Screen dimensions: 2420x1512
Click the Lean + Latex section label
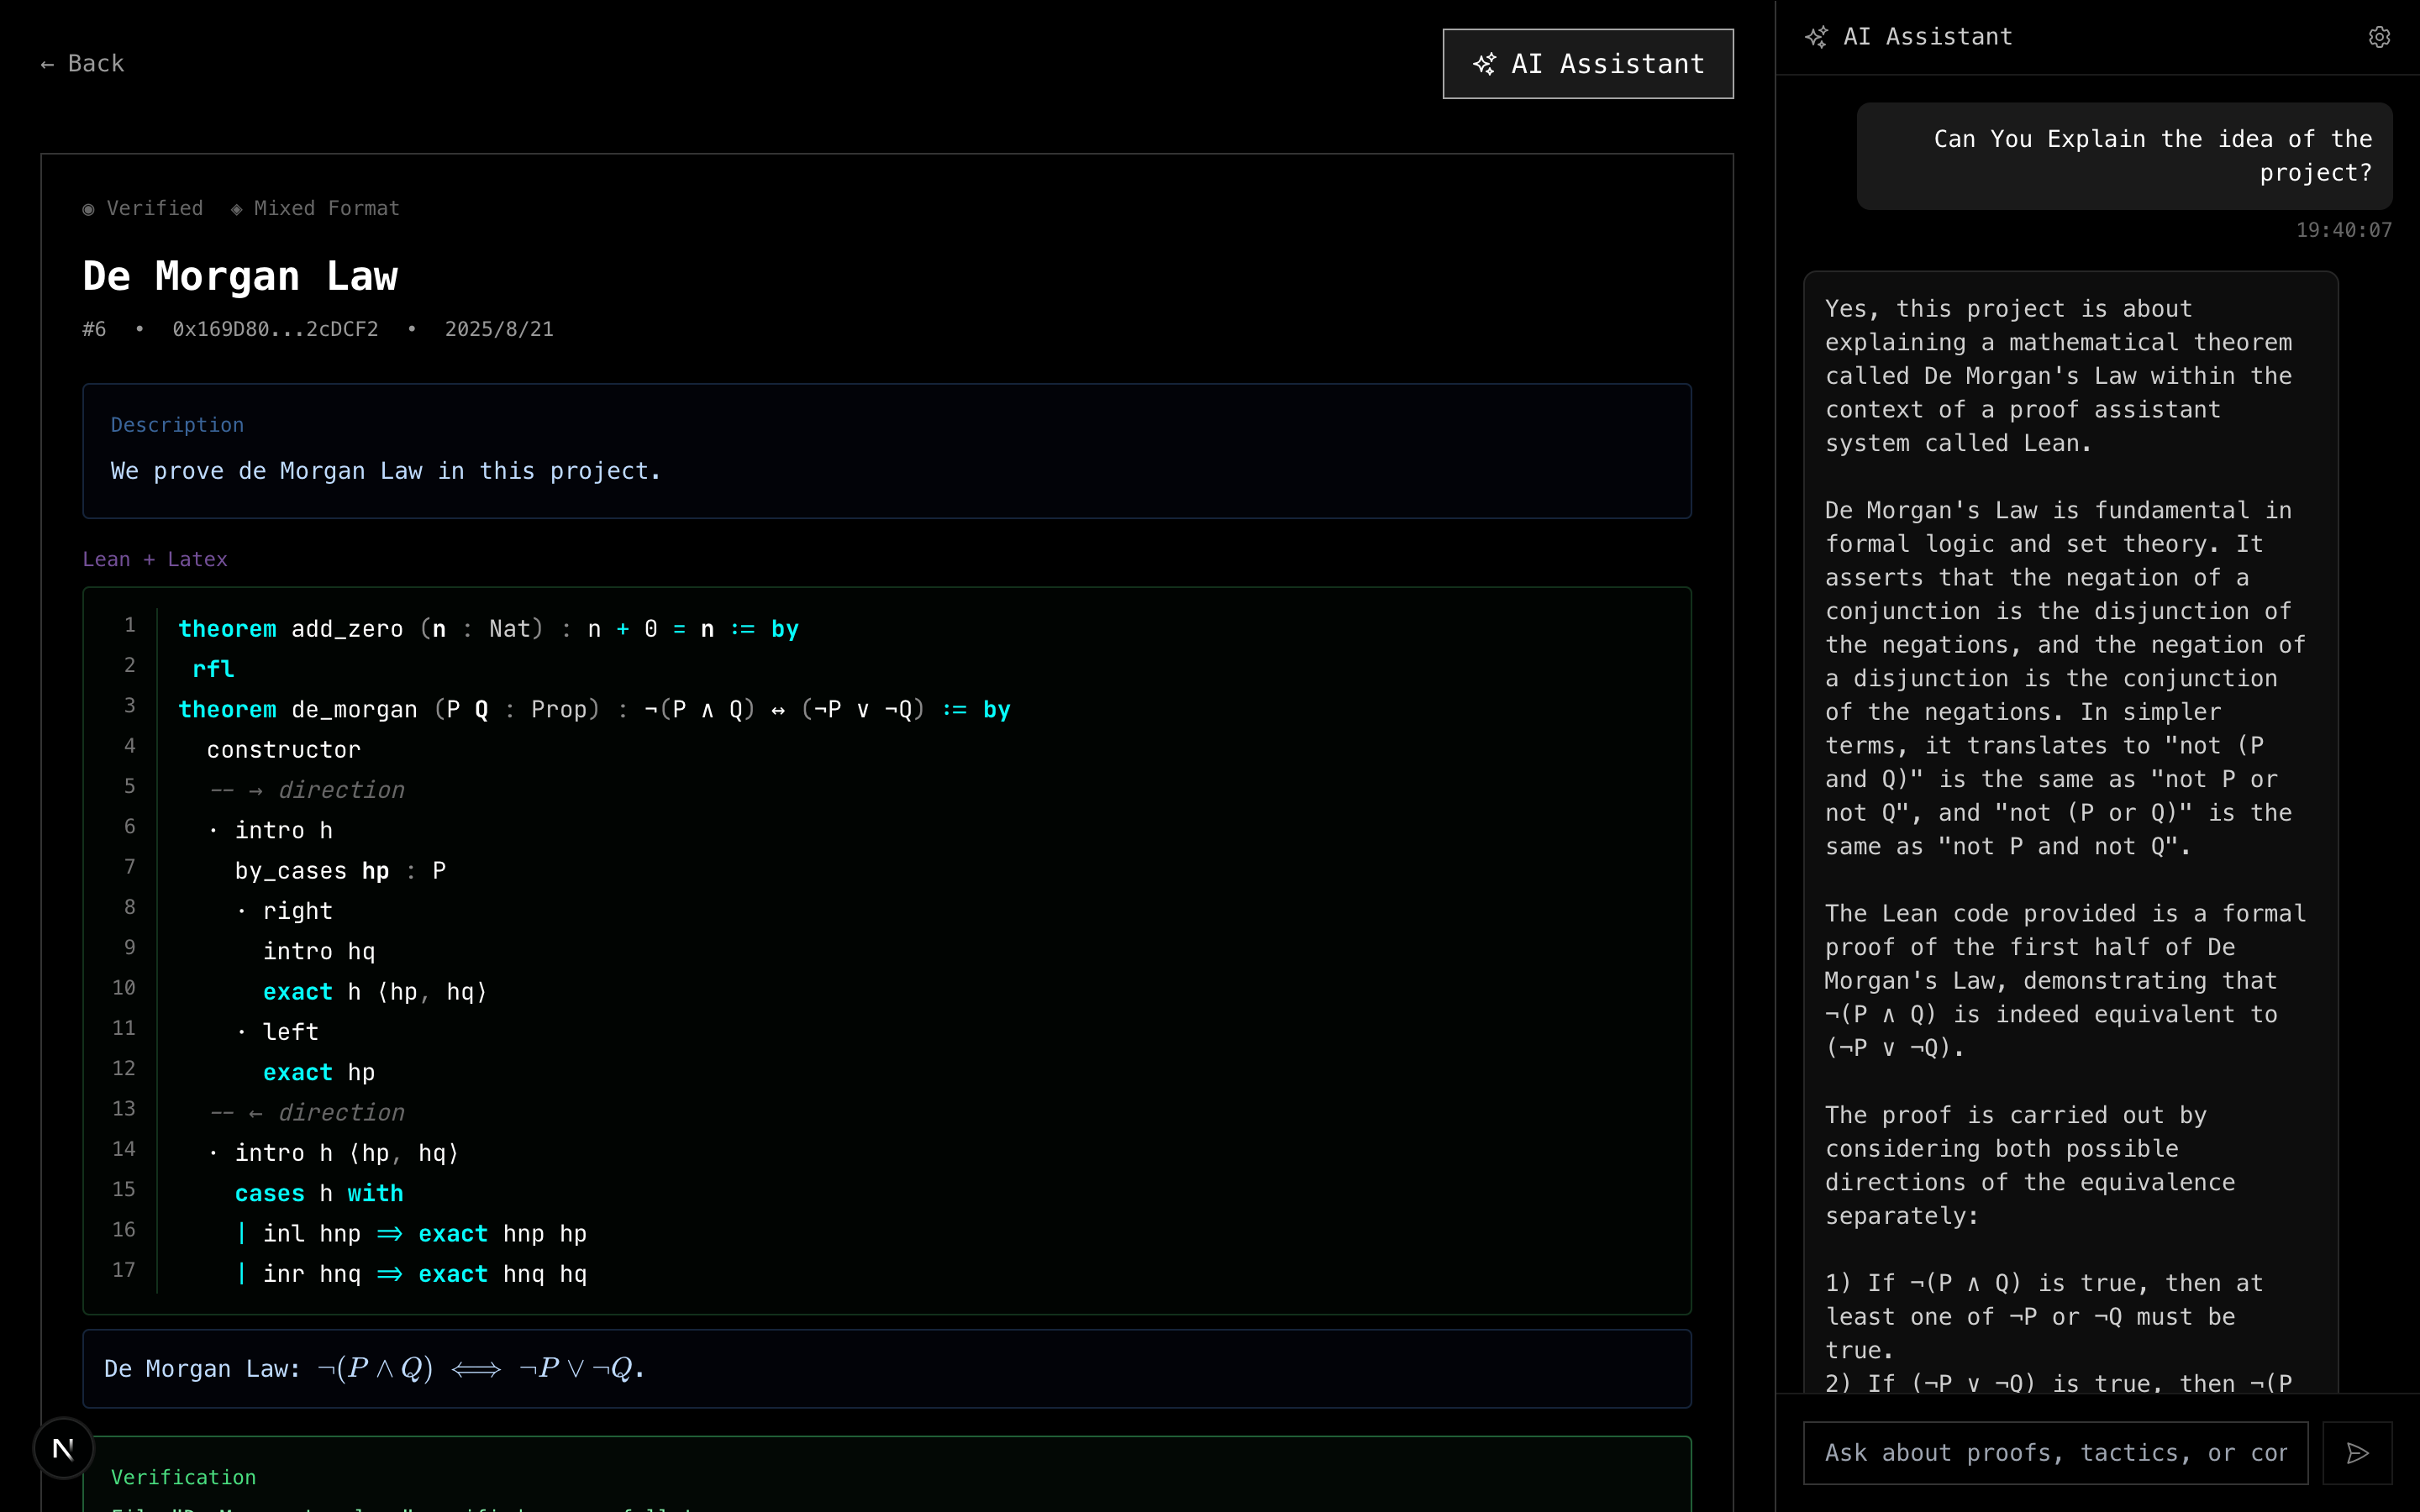point(155,559)
